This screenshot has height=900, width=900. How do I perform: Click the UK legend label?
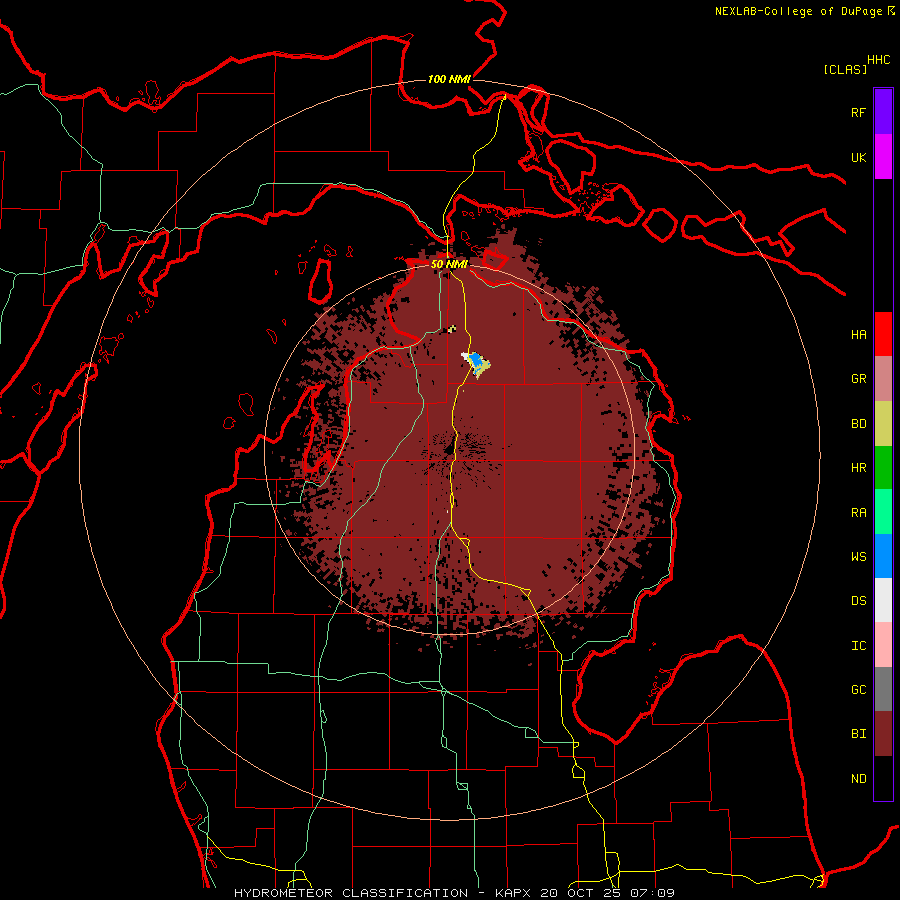click(x=858, y=157)
